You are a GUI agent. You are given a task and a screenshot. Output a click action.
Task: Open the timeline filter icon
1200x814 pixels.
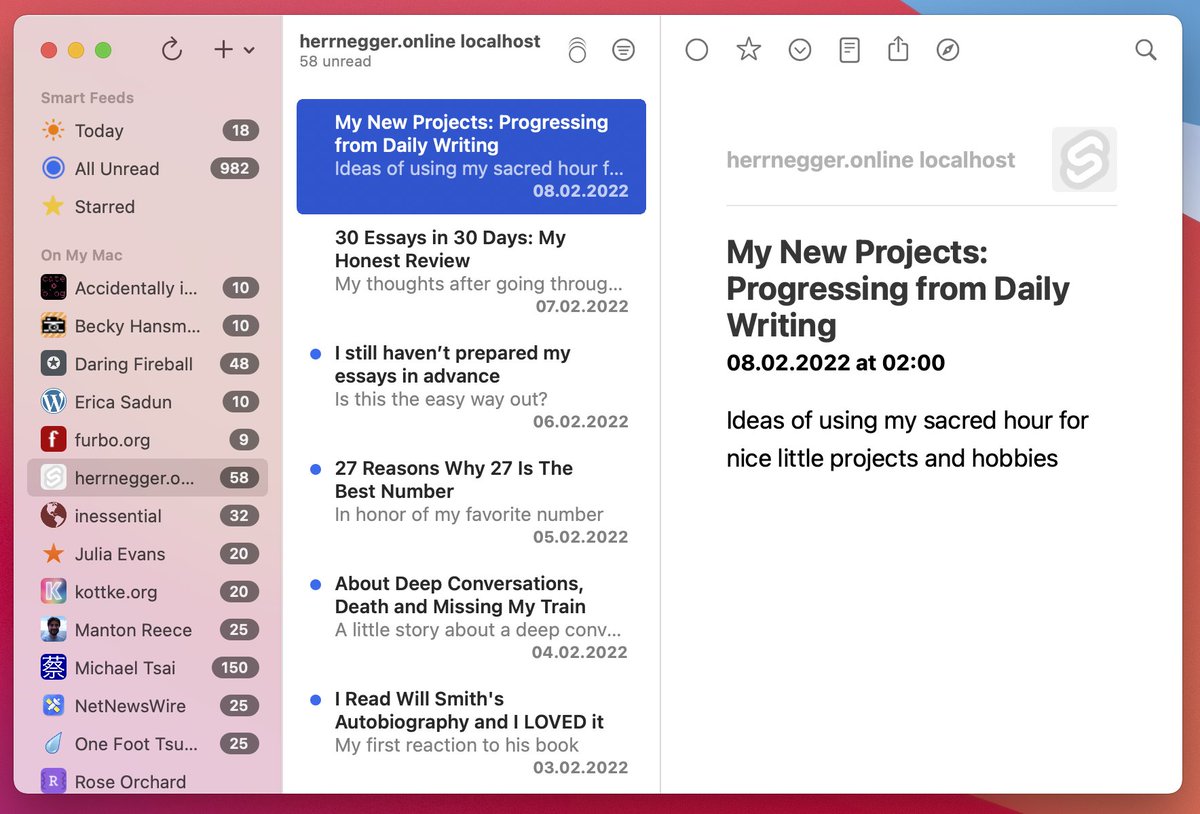pyautogui.click(x=623, y=49)
